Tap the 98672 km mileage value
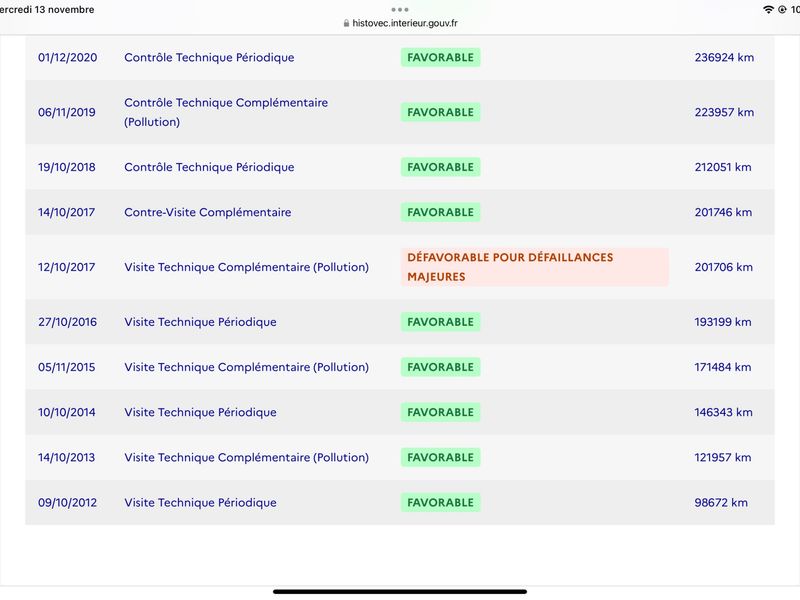The width and height of the screenshot is (800, 600). [721, 503]
